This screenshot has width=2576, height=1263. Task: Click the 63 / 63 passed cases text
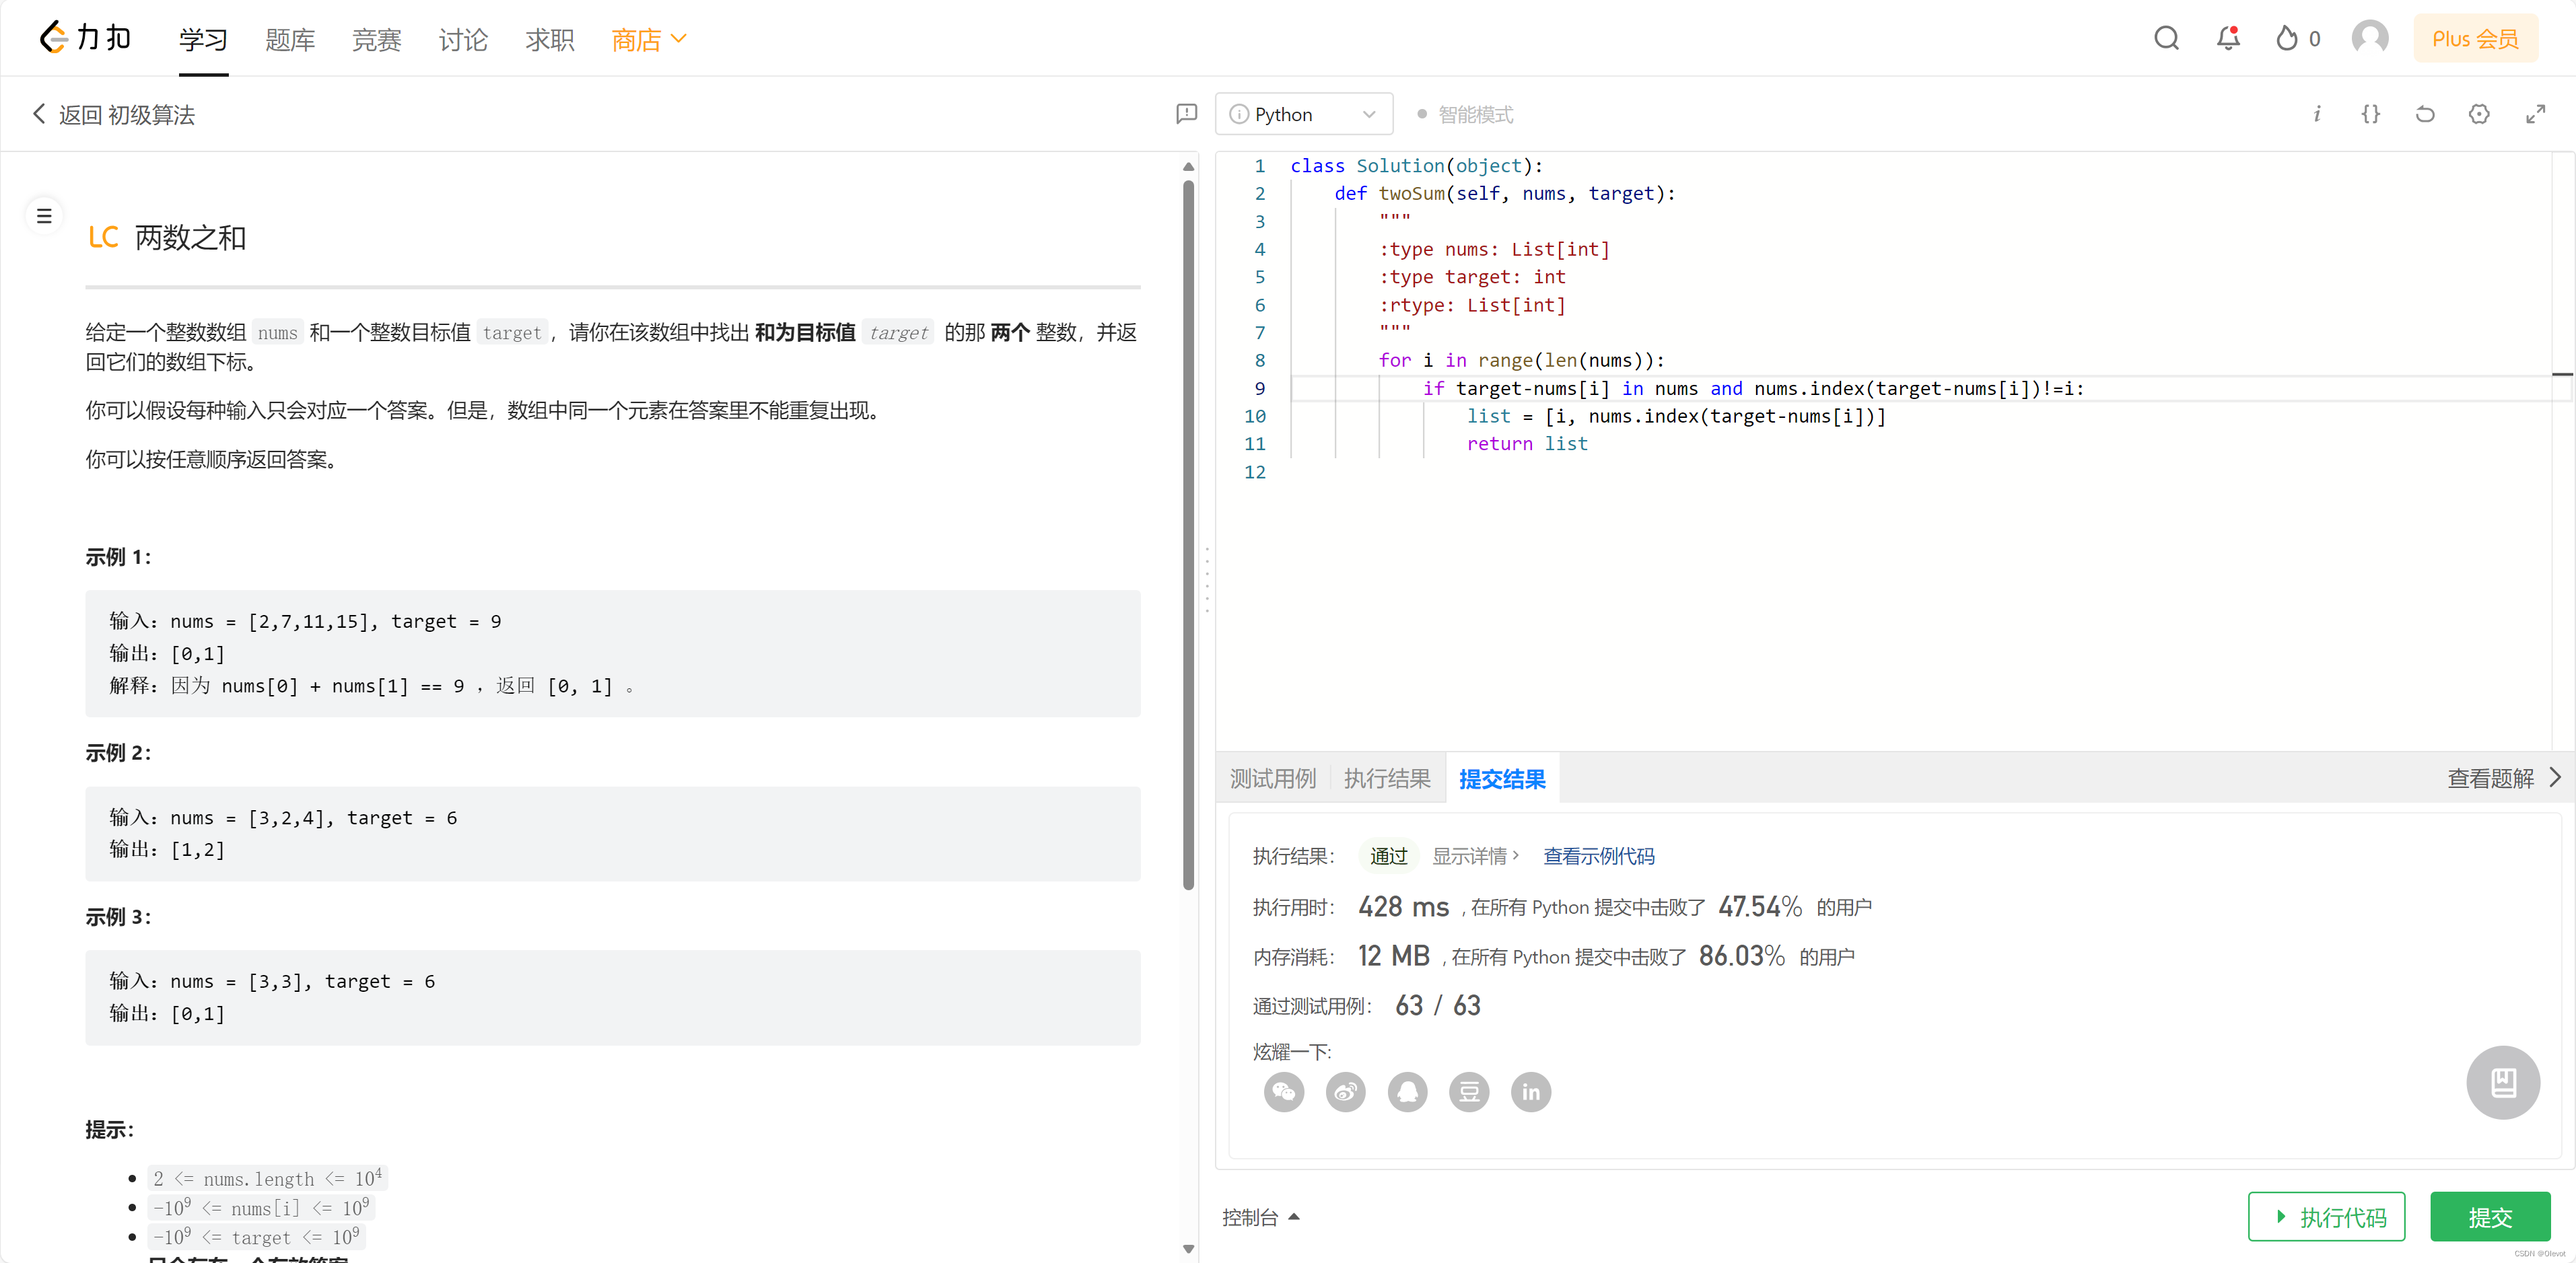click(x=1437, y=1005)
